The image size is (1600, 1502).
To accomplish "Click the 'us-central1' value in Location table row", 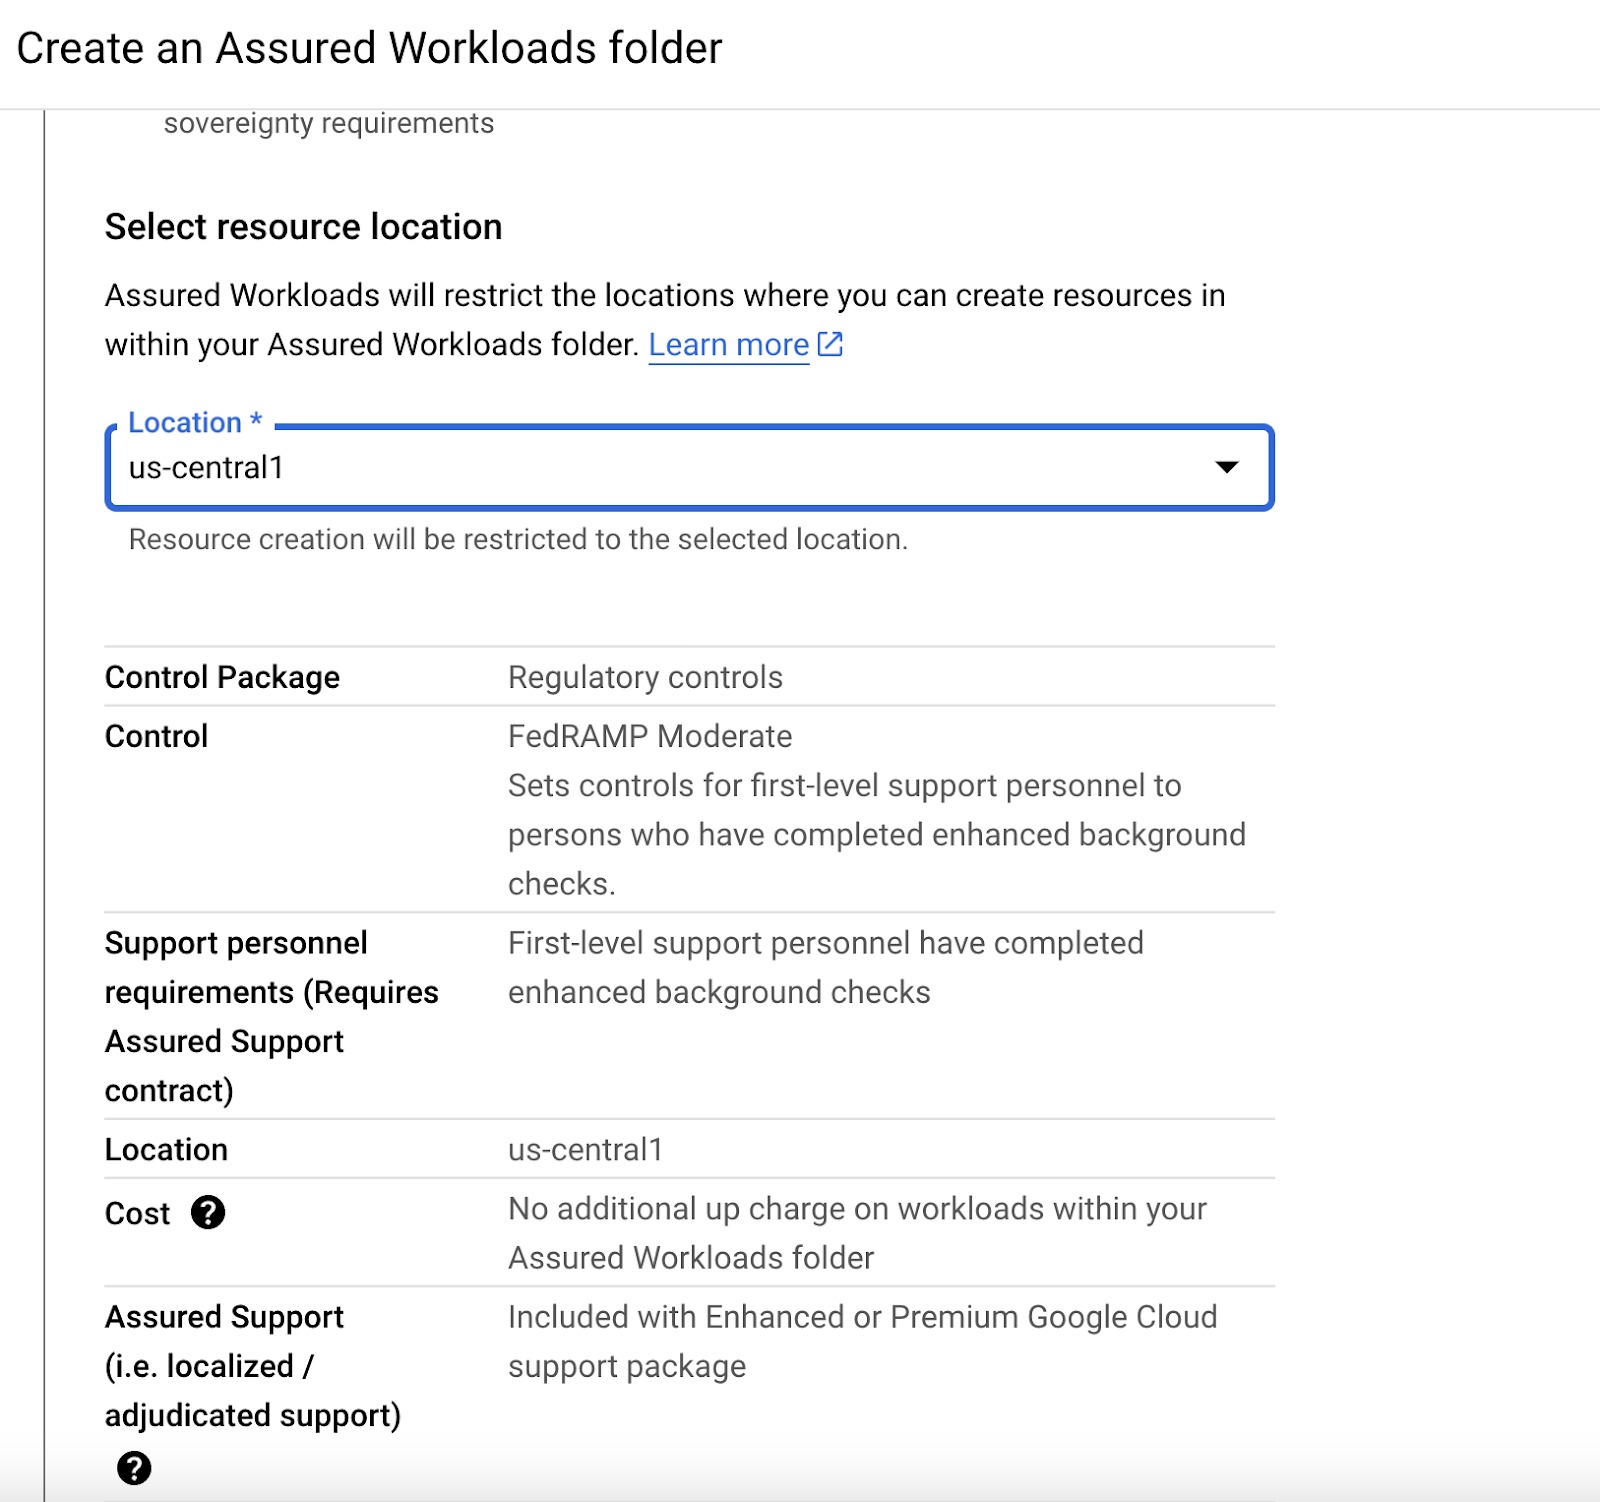I will pos(585,1149).
